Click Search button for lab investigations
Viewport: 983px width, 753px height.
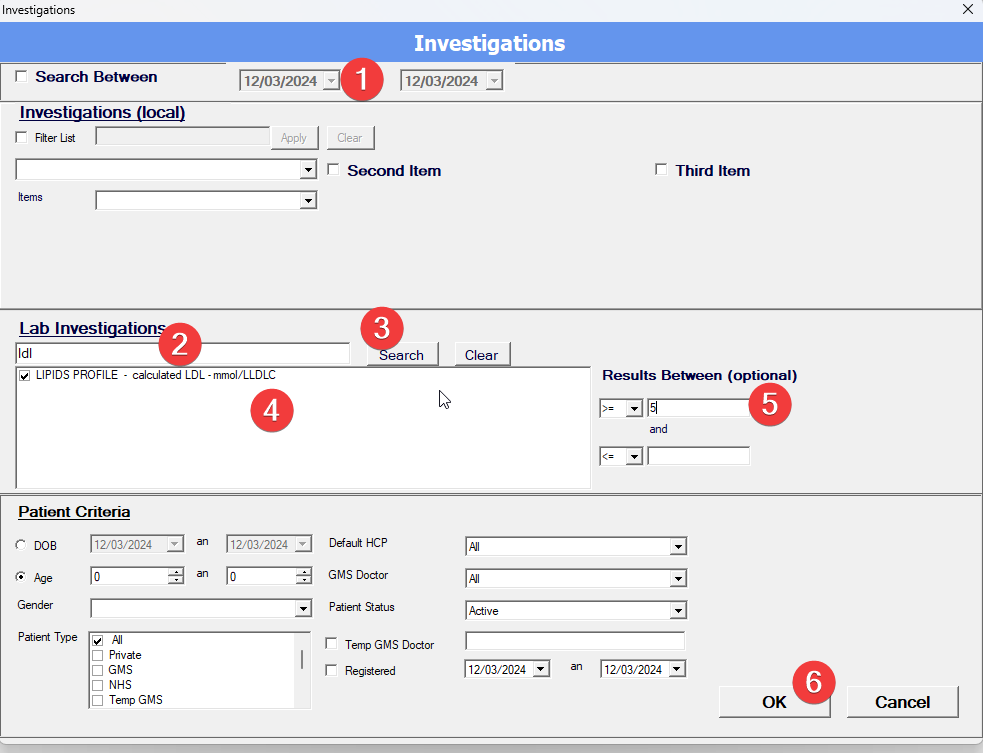401,354
